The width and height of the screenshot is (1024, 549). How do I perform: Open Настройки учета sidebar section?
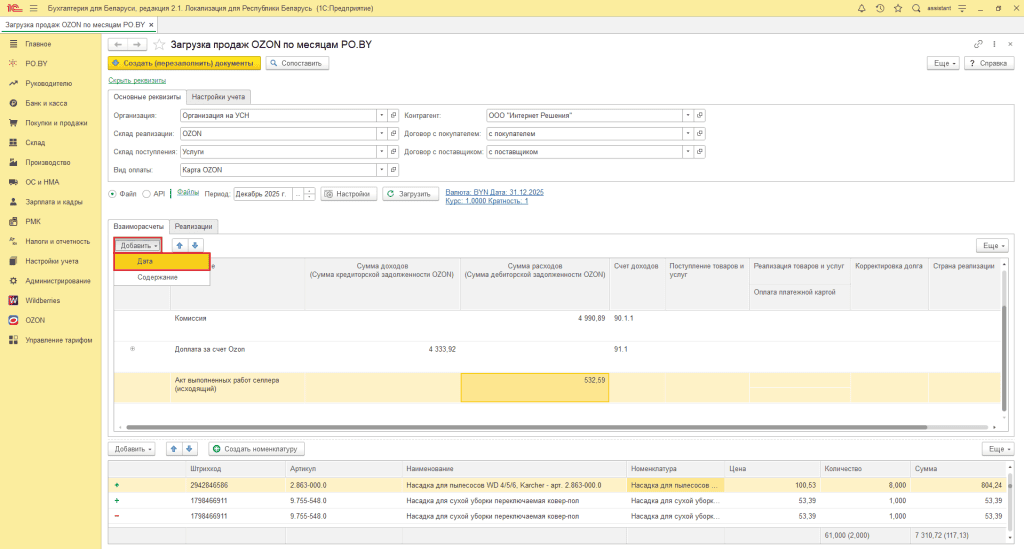click(x=52, y=261)
